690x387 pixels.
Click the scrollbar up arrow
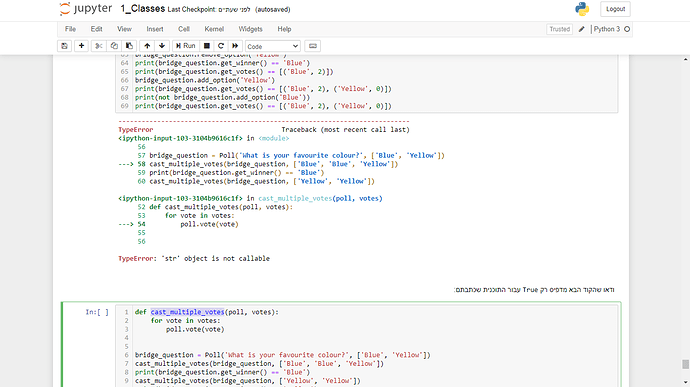click(685, 59)
